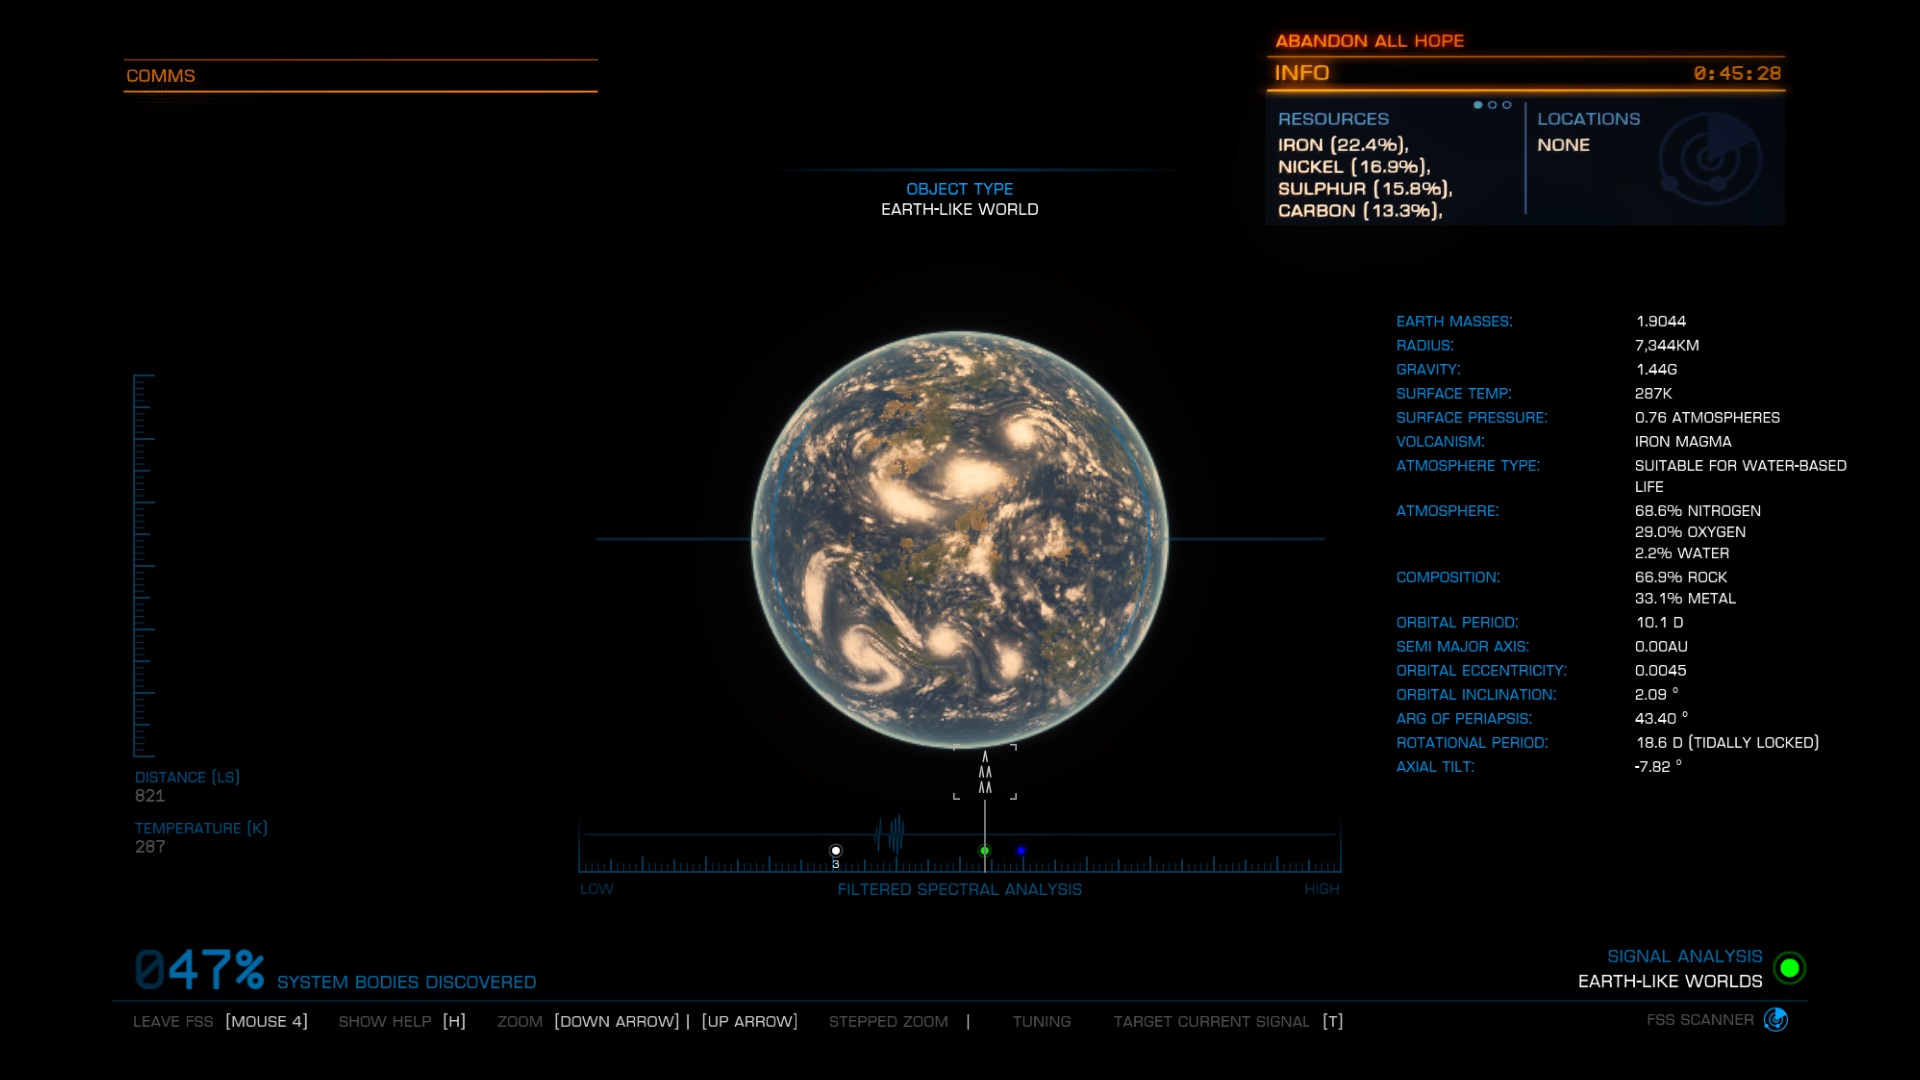Click 'SULPHUR (15.8%)' resource entry
The image size is (1920, 1080).
pos(1365,189)
